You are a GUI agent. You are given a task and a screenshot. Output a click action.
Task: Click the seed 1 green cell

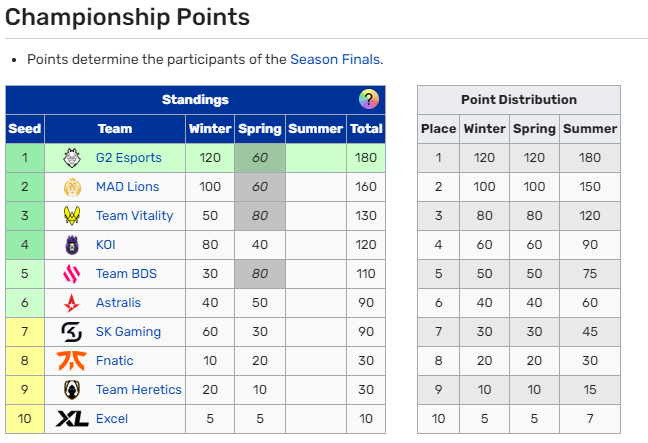pos(25,158)
